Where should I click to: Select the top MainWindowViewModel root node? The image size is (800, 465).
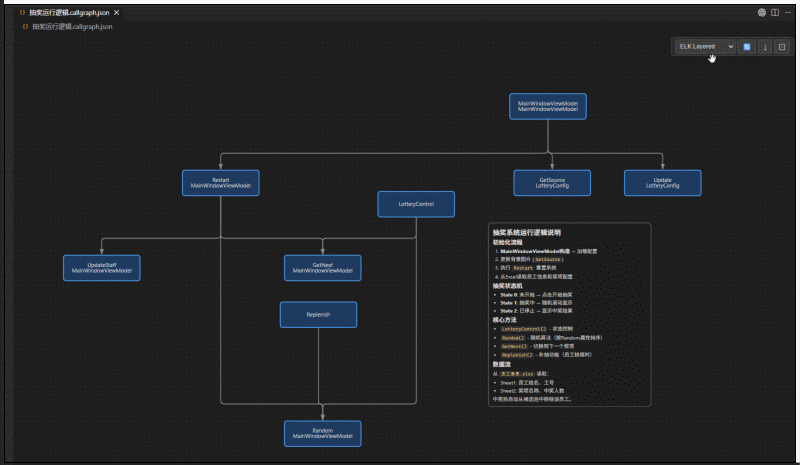pyautogui.click(x=548, y=106)
